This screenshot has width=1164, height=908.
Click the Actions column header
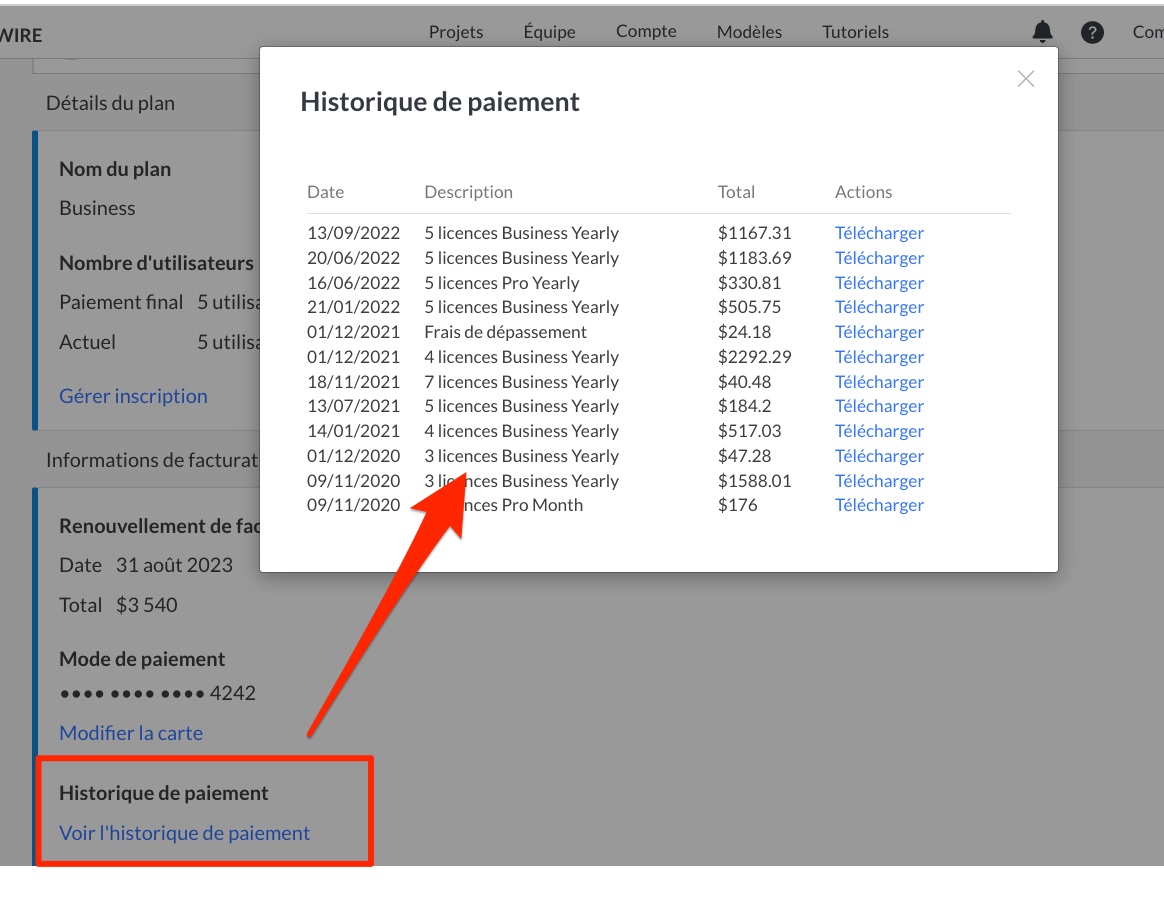pos(863,192)
